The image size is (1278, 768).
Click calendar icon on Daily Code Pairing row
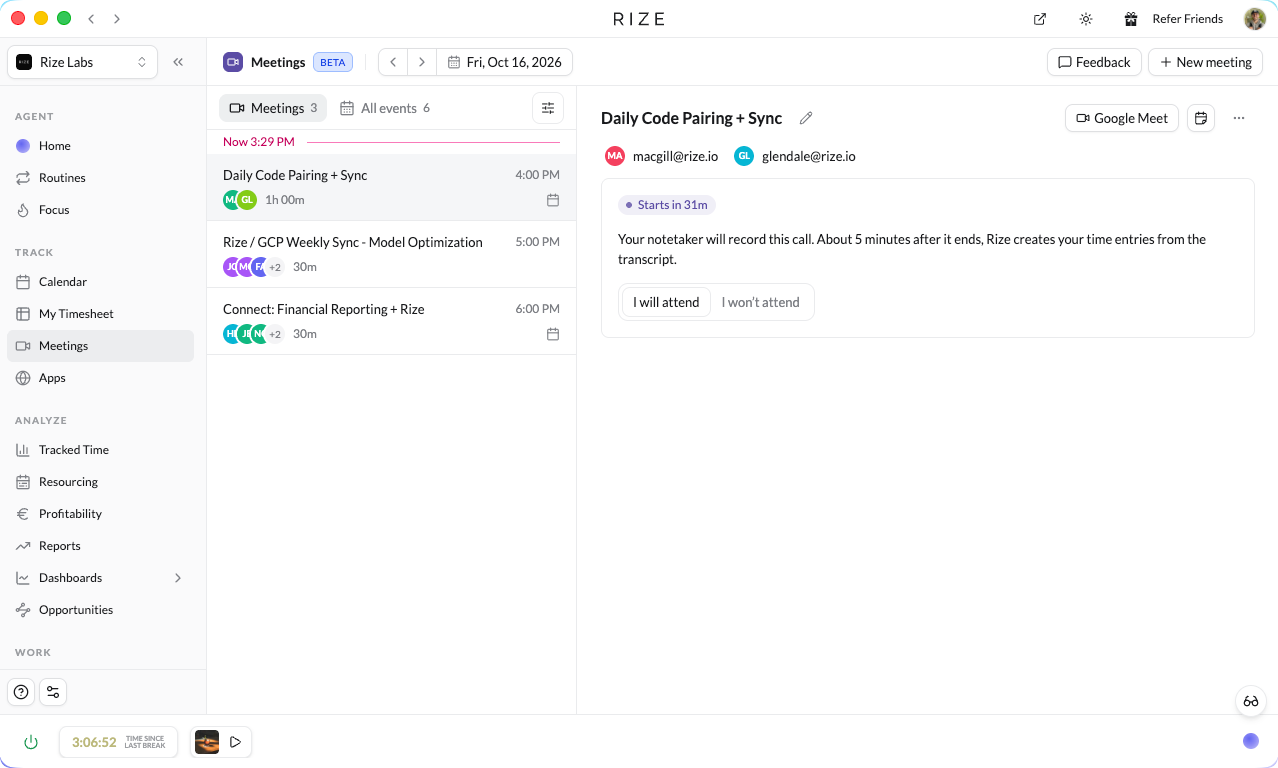coord(553,200)
